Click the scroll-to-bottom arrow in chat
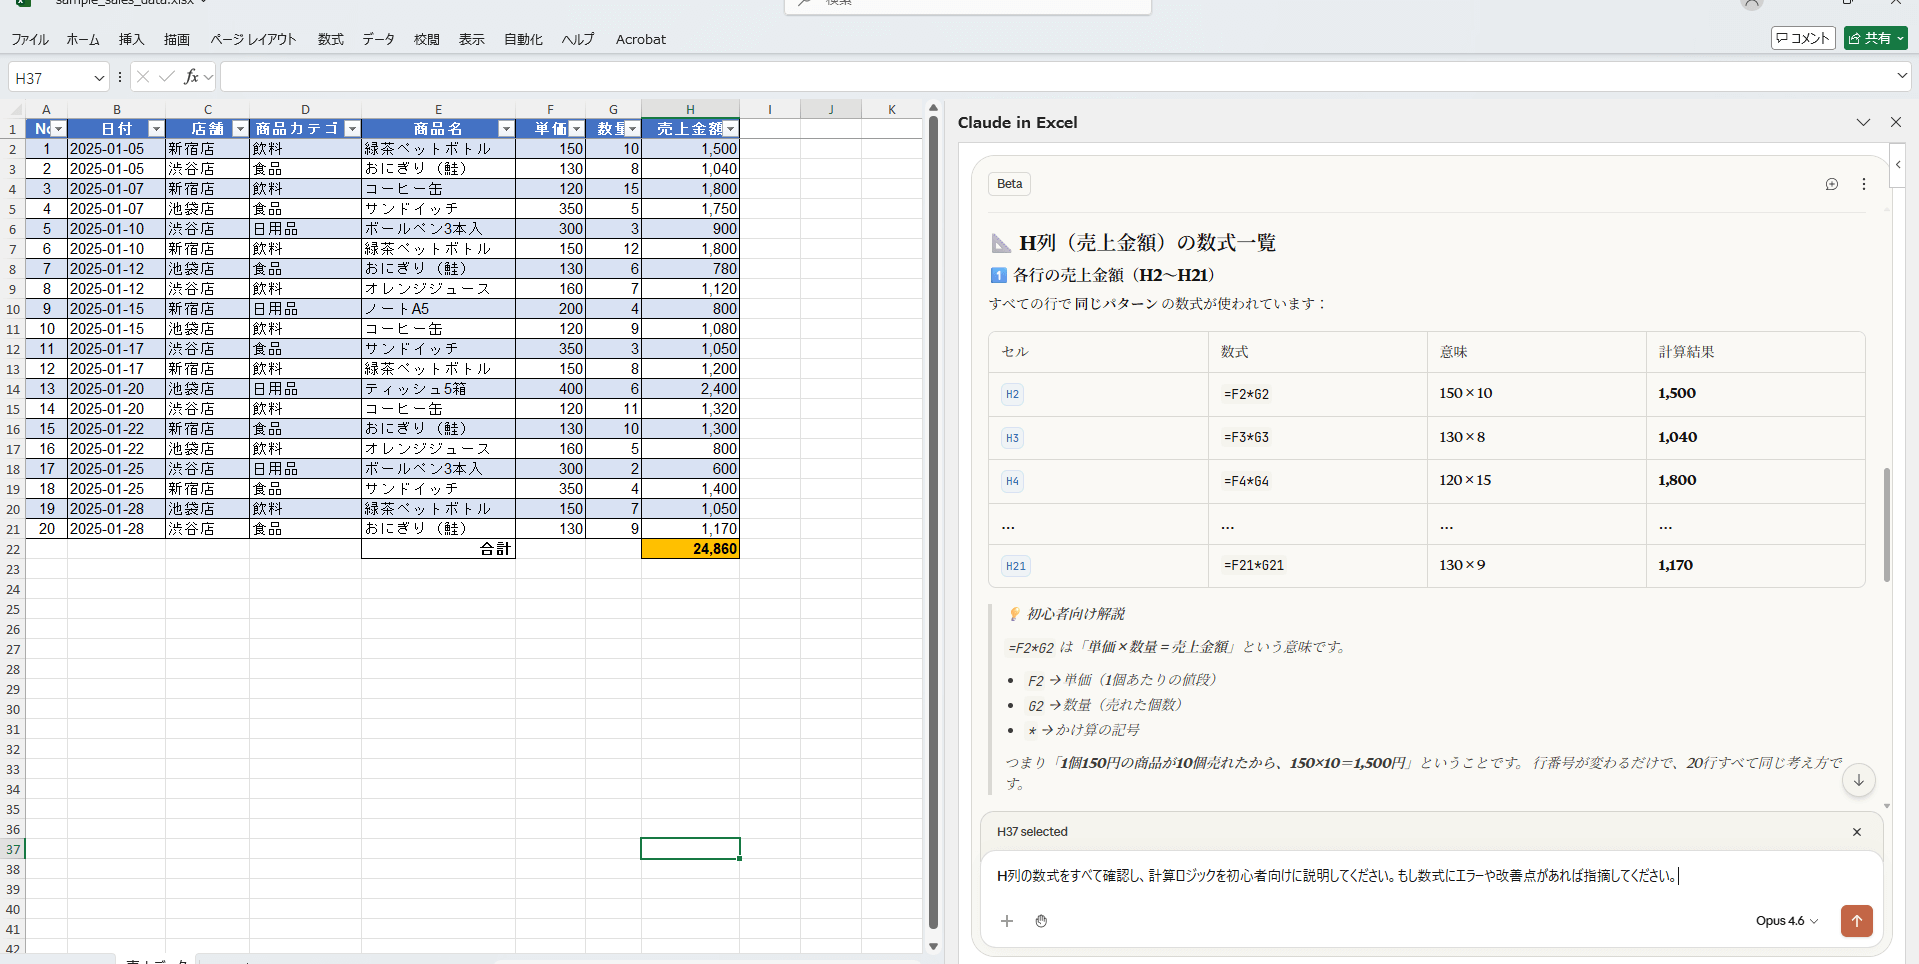The width and height of the screenshot is (1919, 964). [1858, 780]
